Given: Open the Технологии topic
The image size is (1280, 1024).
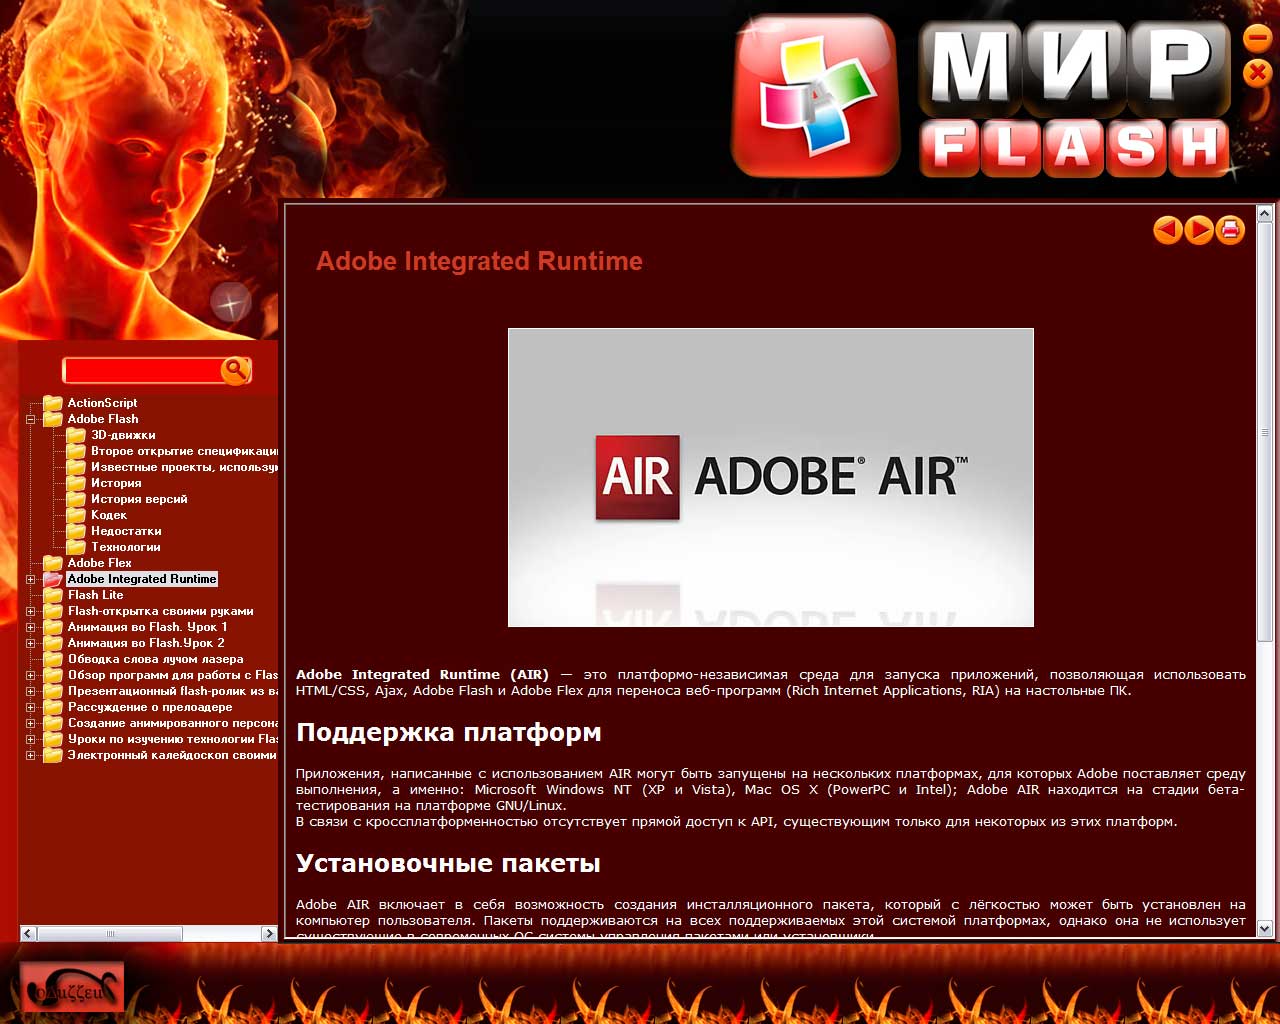Looking at the screenshot, I should [126, 547].
